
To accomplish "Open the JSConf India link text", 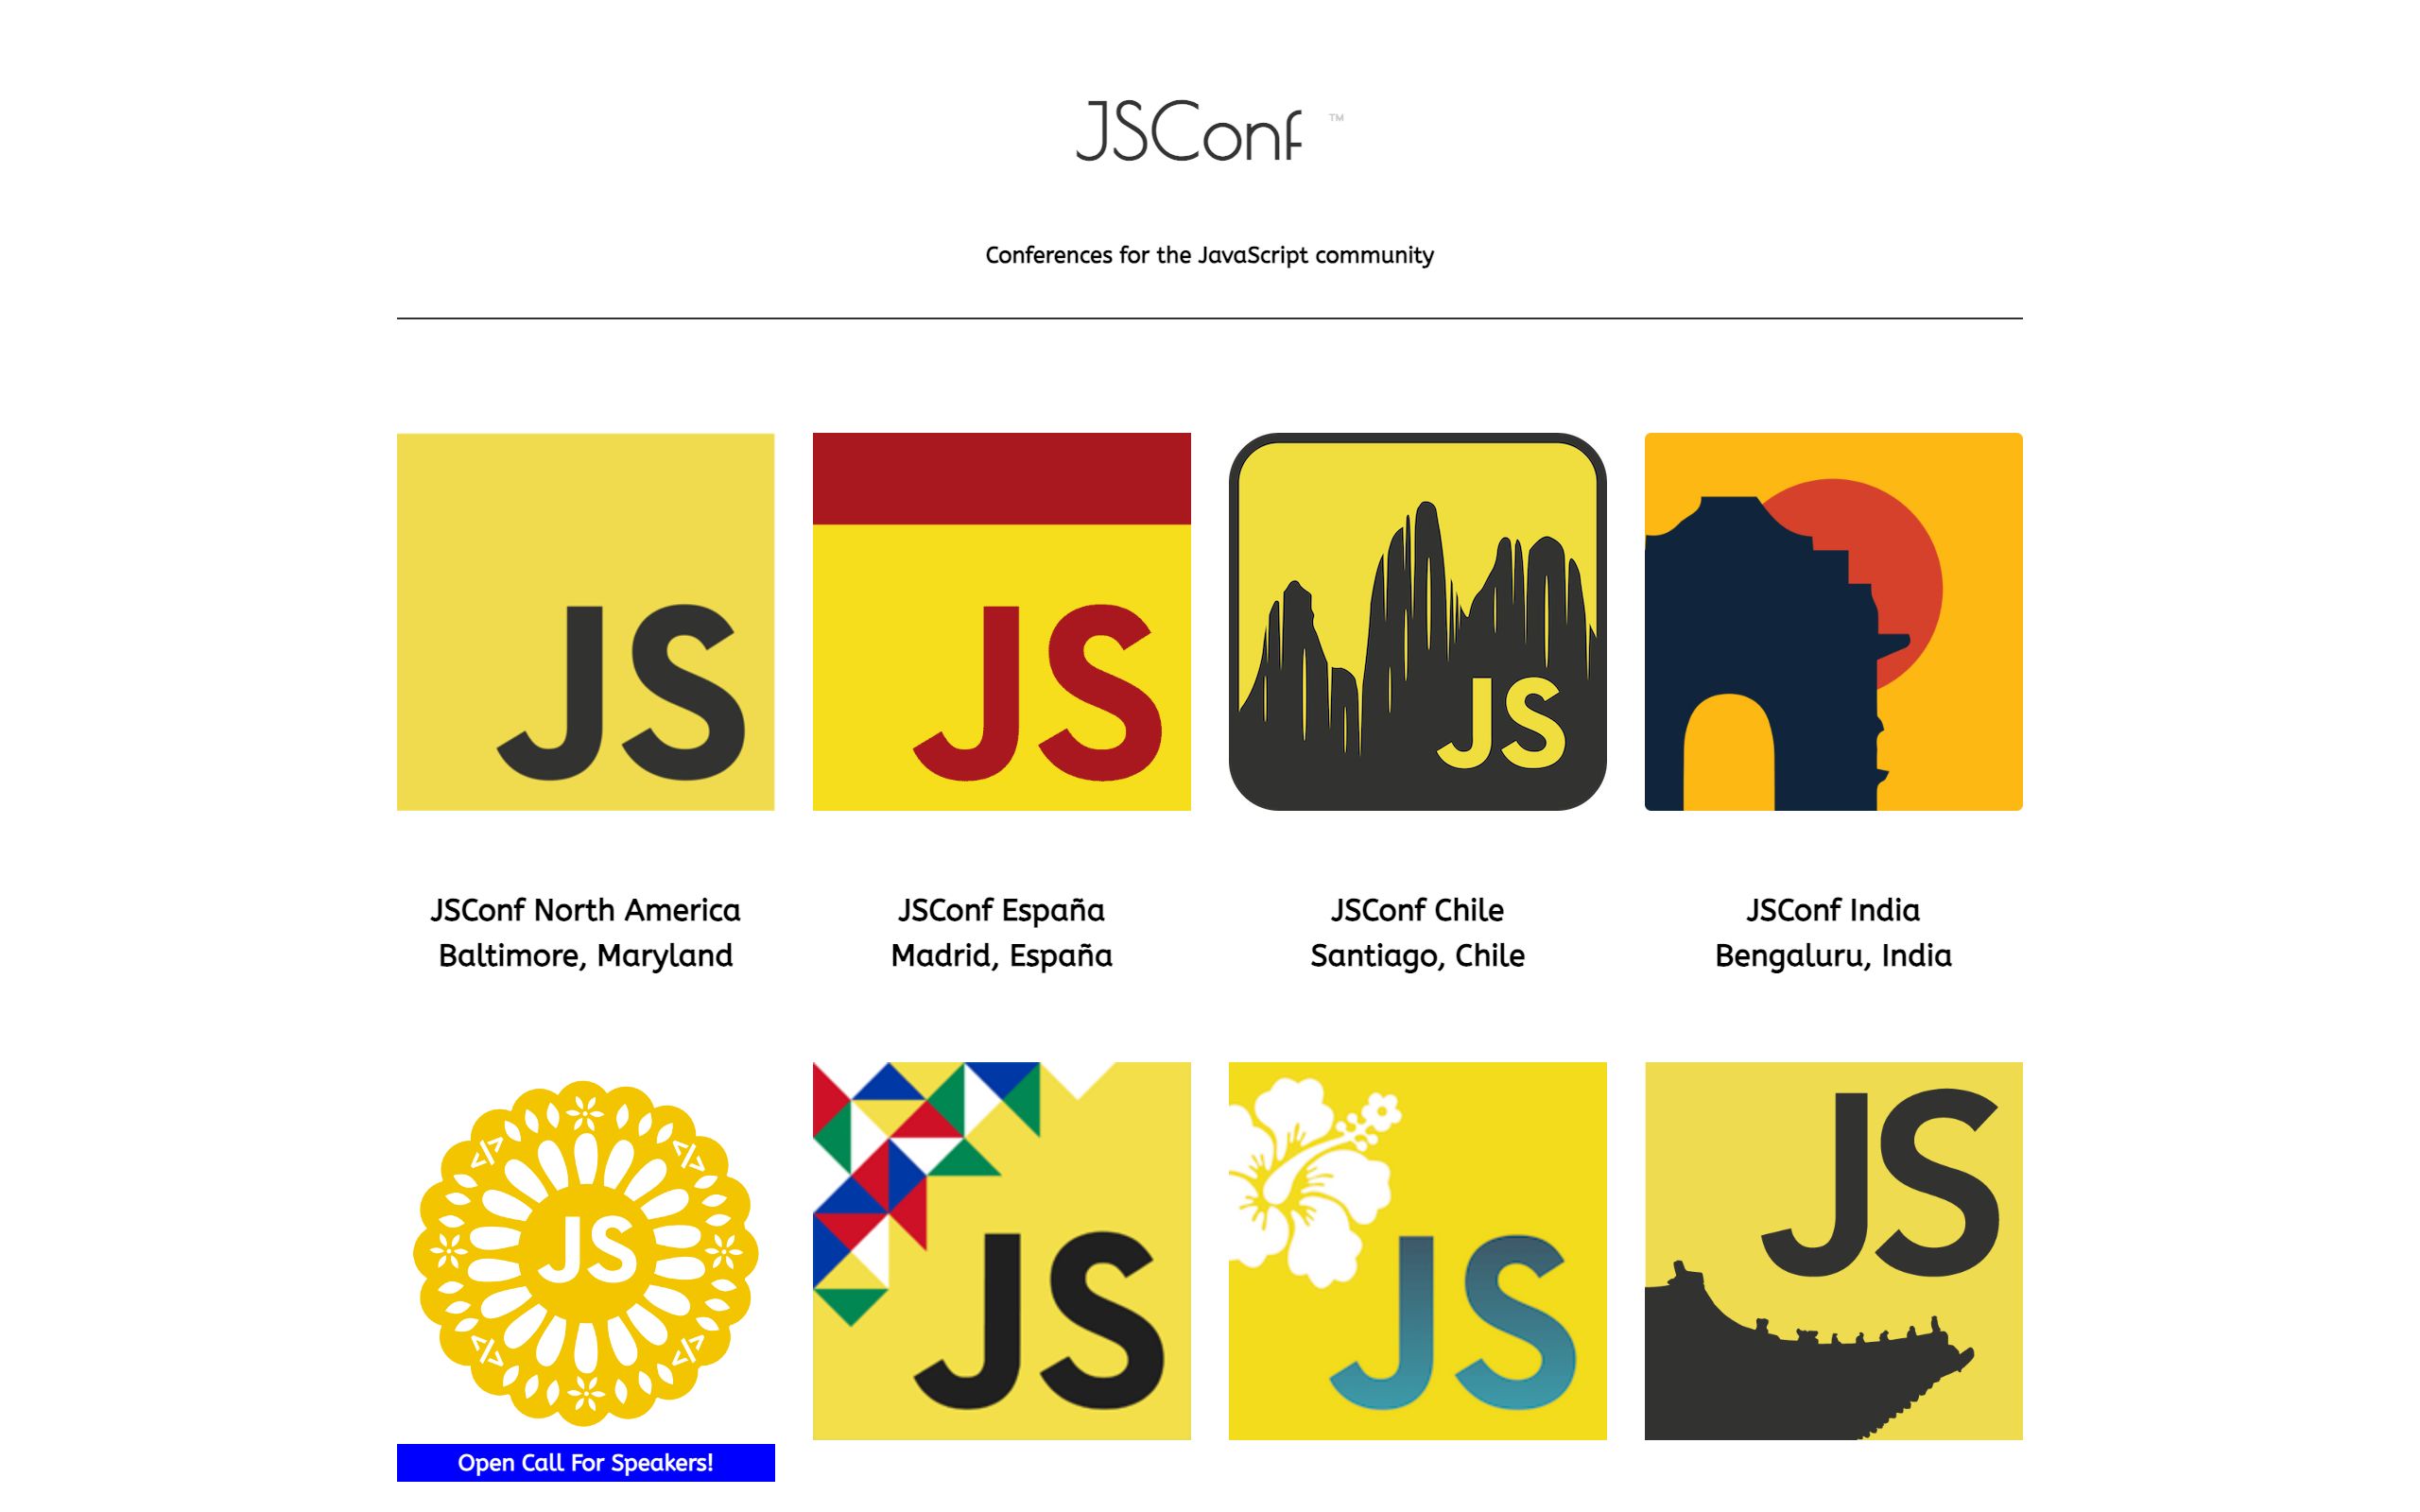I will pyautogui.click(x=1833, y=910).
